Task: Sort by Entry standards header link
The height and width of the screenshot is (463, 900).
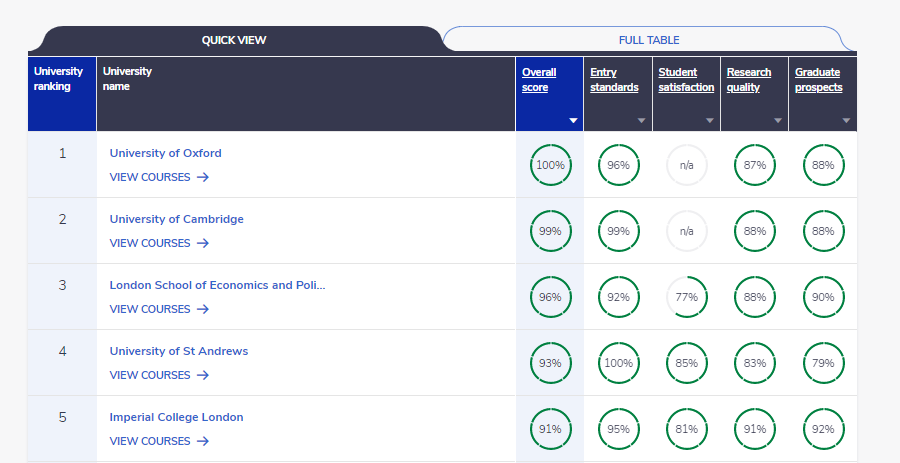Action: click(614, 80)
